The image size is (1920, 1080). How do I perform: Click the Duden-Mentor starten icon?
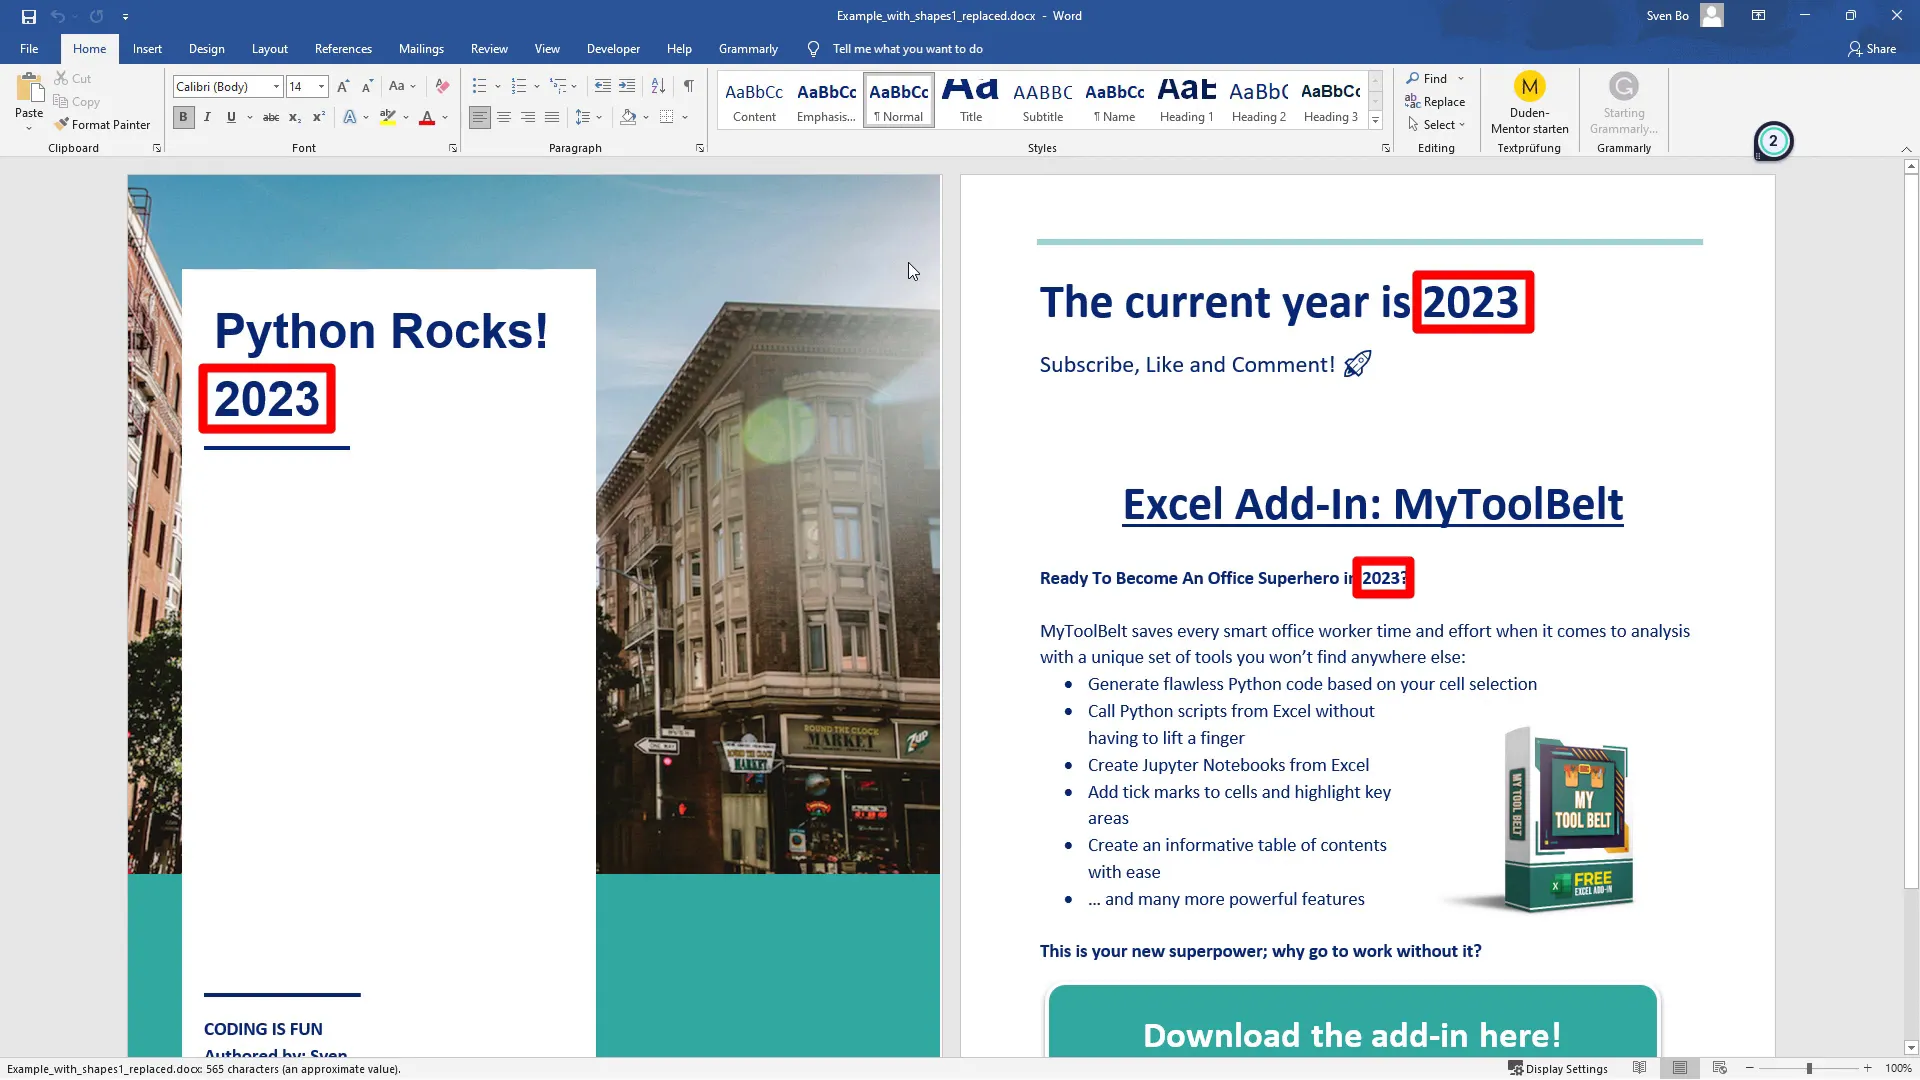point(1529,87)
